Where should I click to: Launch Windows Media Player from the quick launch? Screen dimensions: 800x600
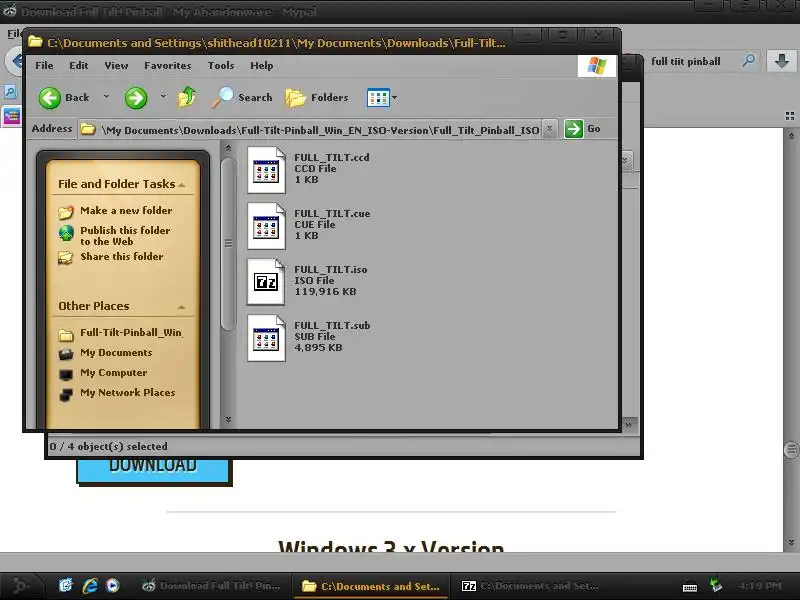[x=113, y=585]
